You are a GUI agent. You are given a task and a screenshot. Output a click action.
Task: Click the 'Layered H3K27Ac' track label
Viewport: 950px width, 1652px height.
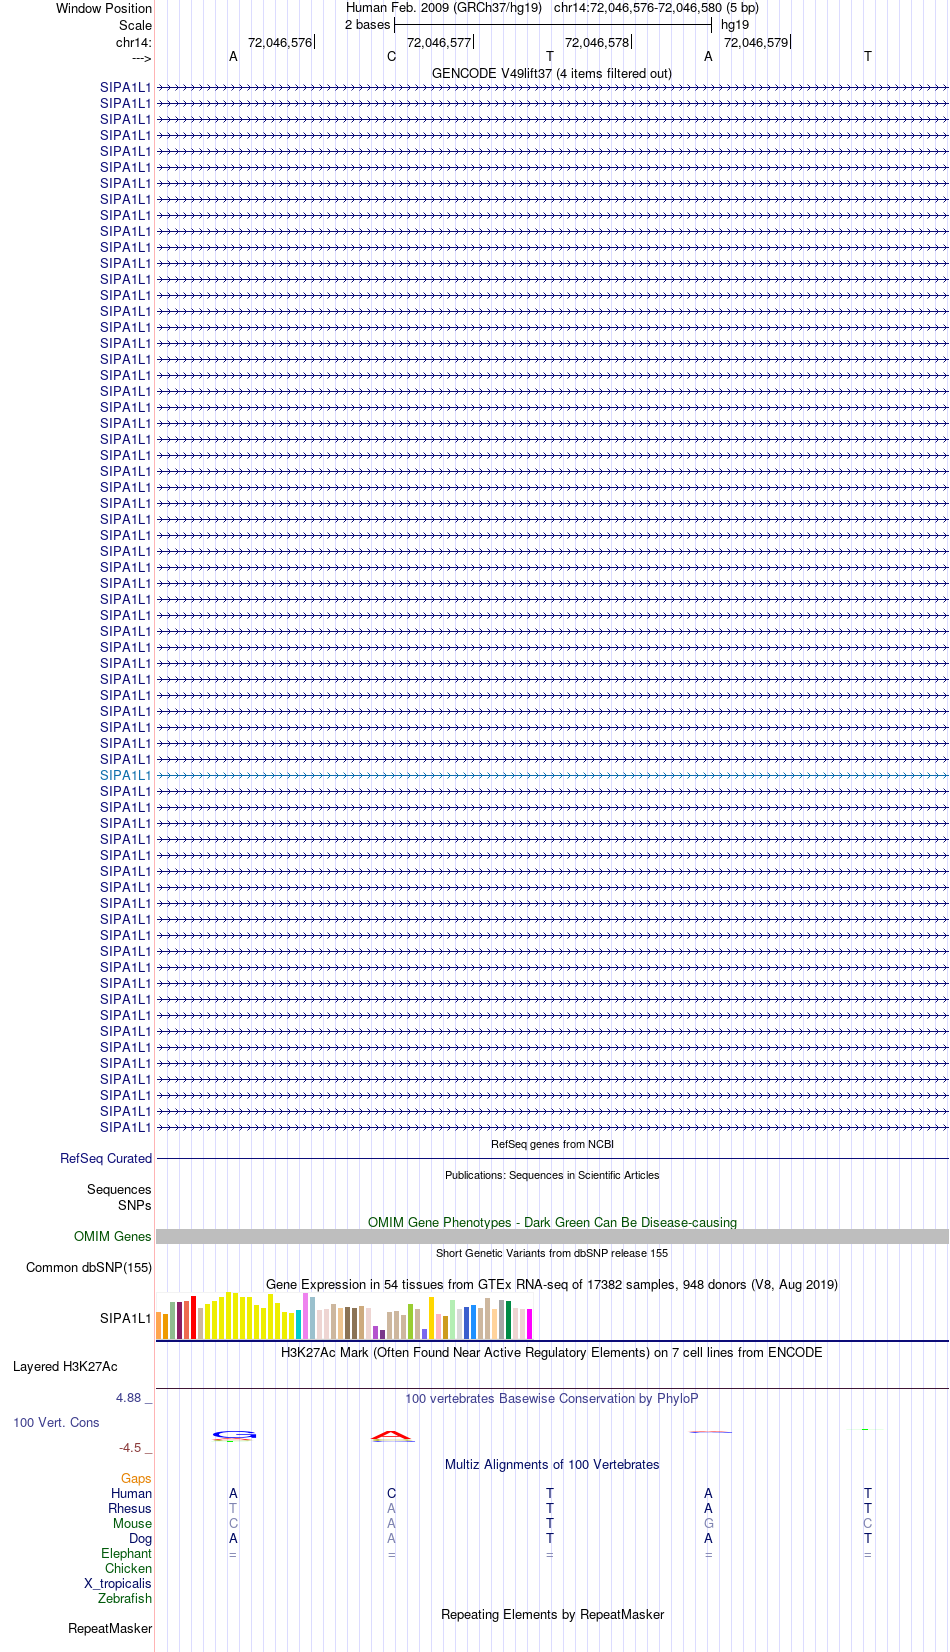[65, 1366]
